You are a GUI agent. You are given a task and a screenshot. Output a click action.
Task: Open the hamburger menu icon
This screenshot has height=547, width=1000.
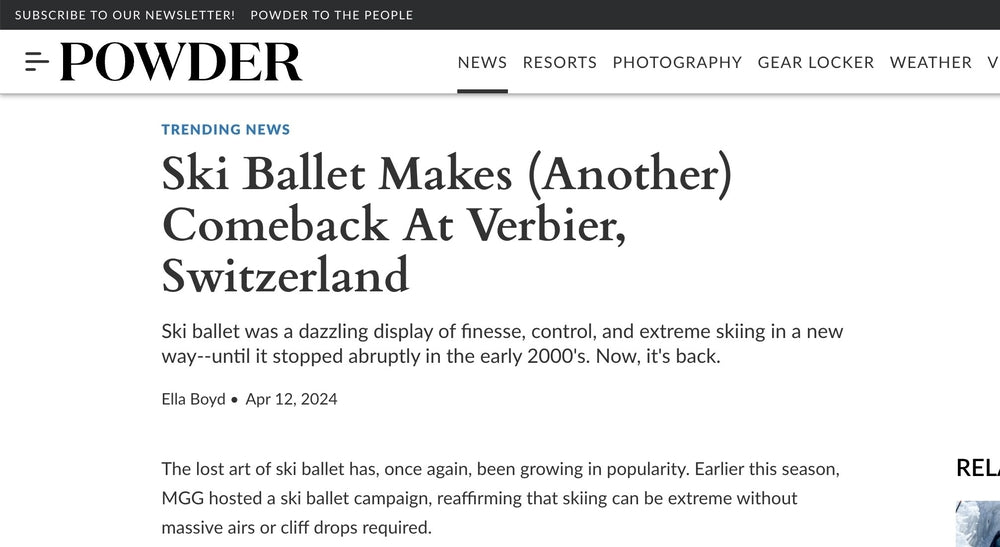(37, 62)
